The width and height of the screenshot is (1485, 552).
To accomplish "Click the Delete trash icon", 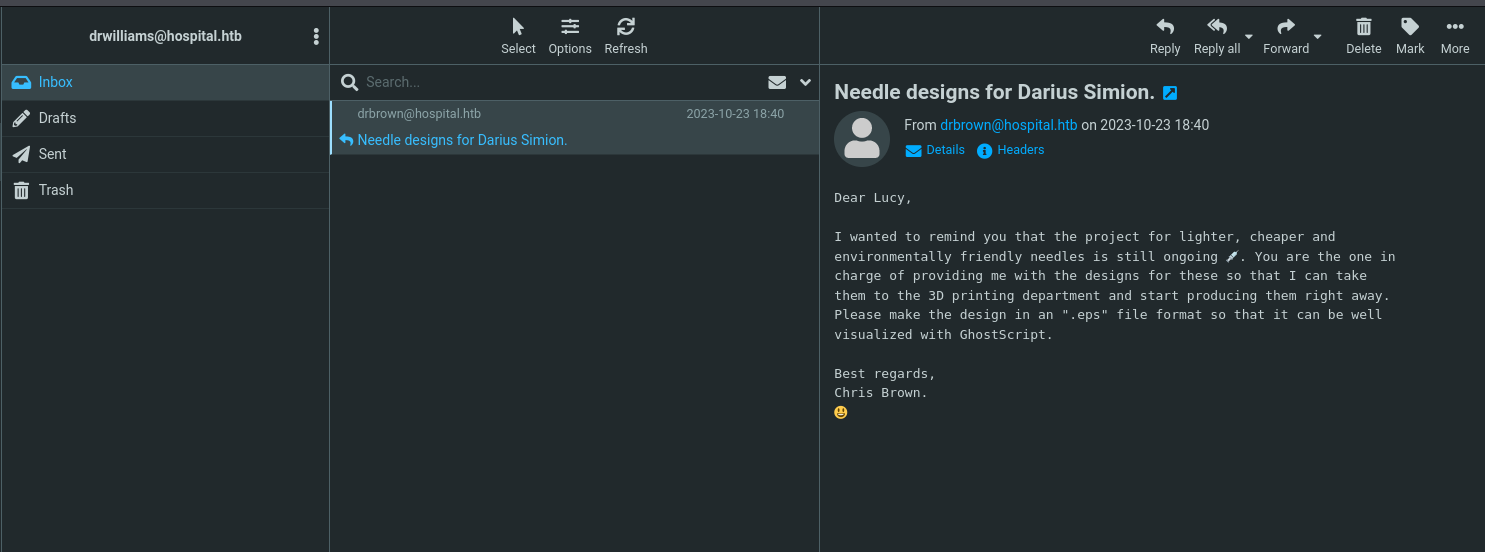I will [x=1363, y=36].
